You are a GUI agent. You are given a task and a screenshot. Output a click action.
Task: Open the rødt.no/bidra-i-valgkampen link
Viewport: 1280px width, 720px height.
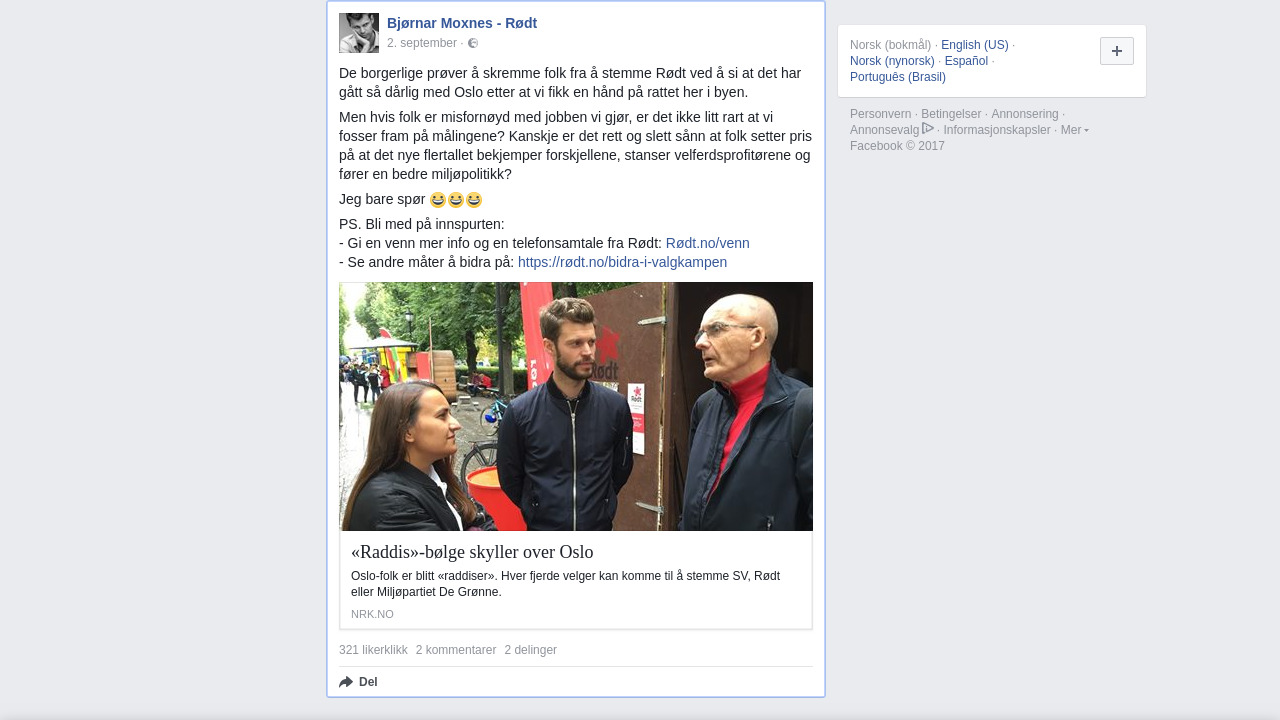[x=622, y=262]
